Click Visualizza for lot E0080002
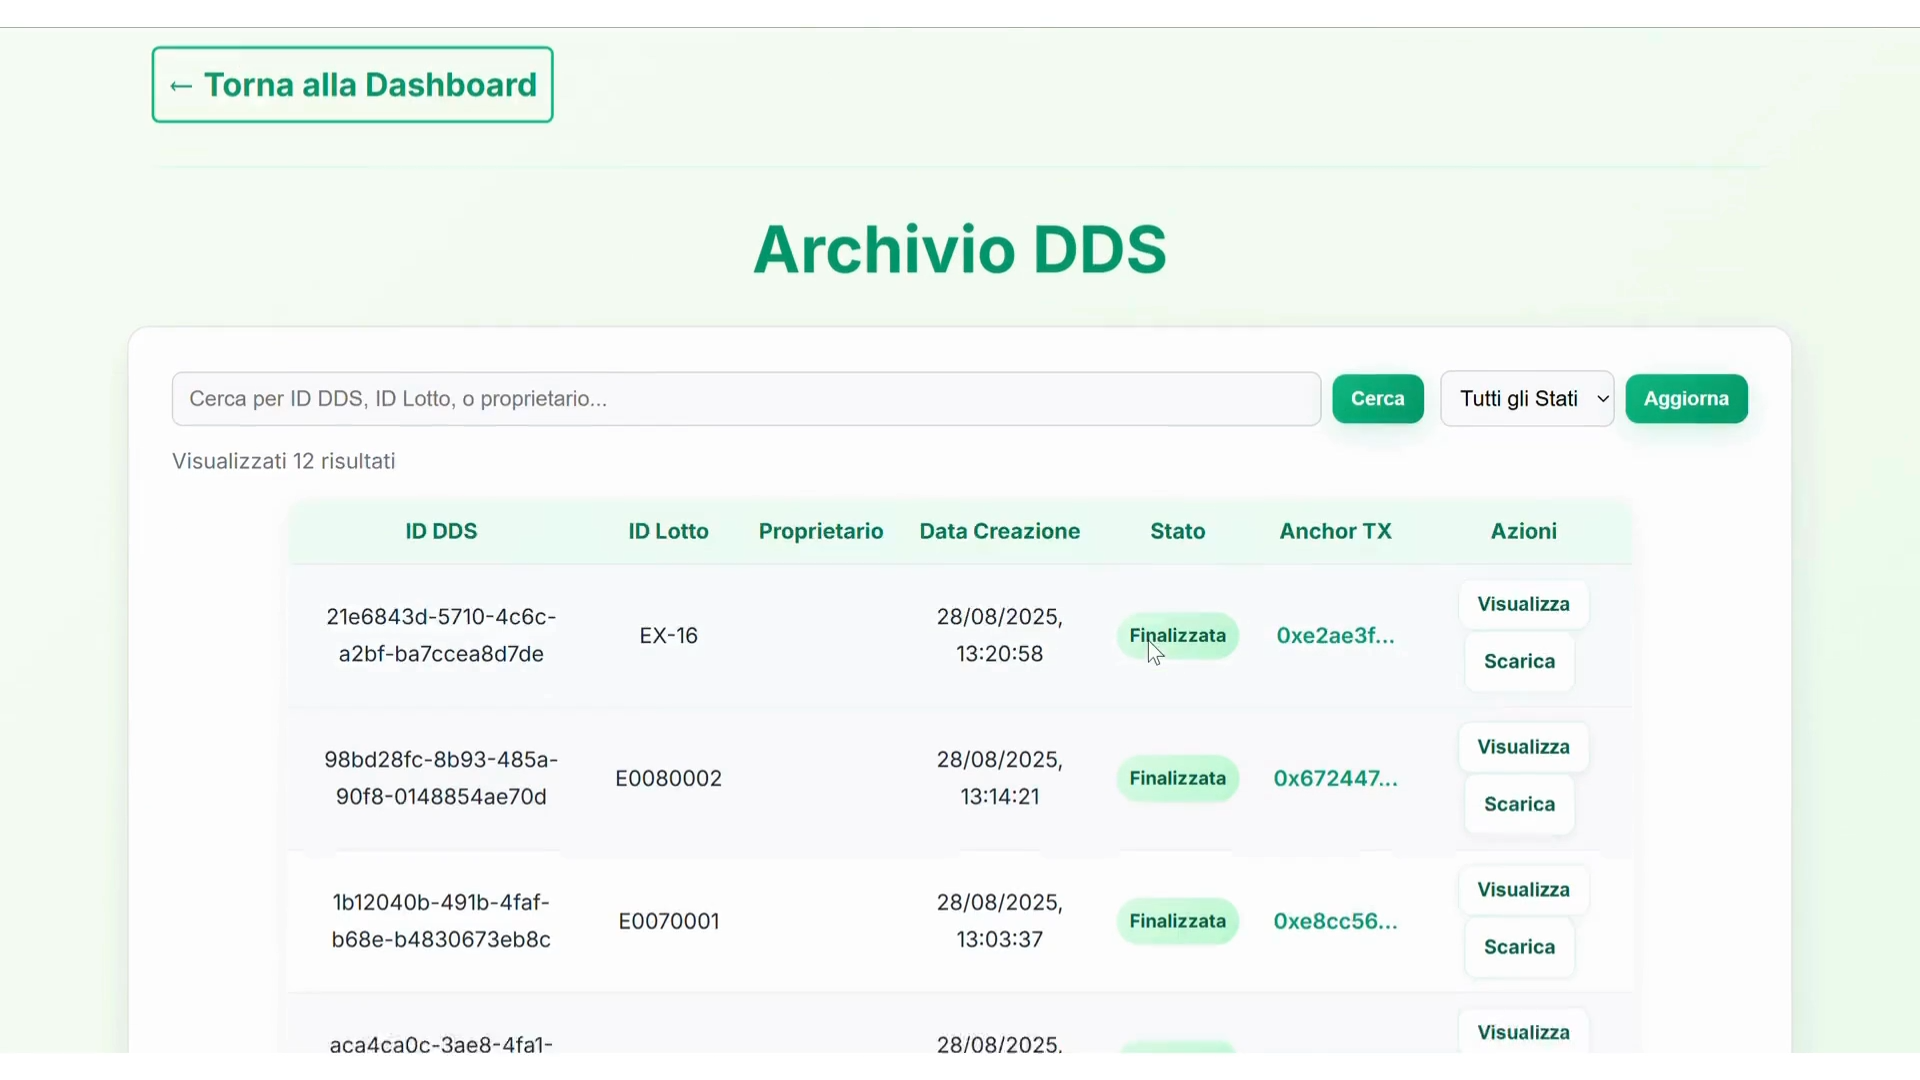 [x=1523, y=747]
